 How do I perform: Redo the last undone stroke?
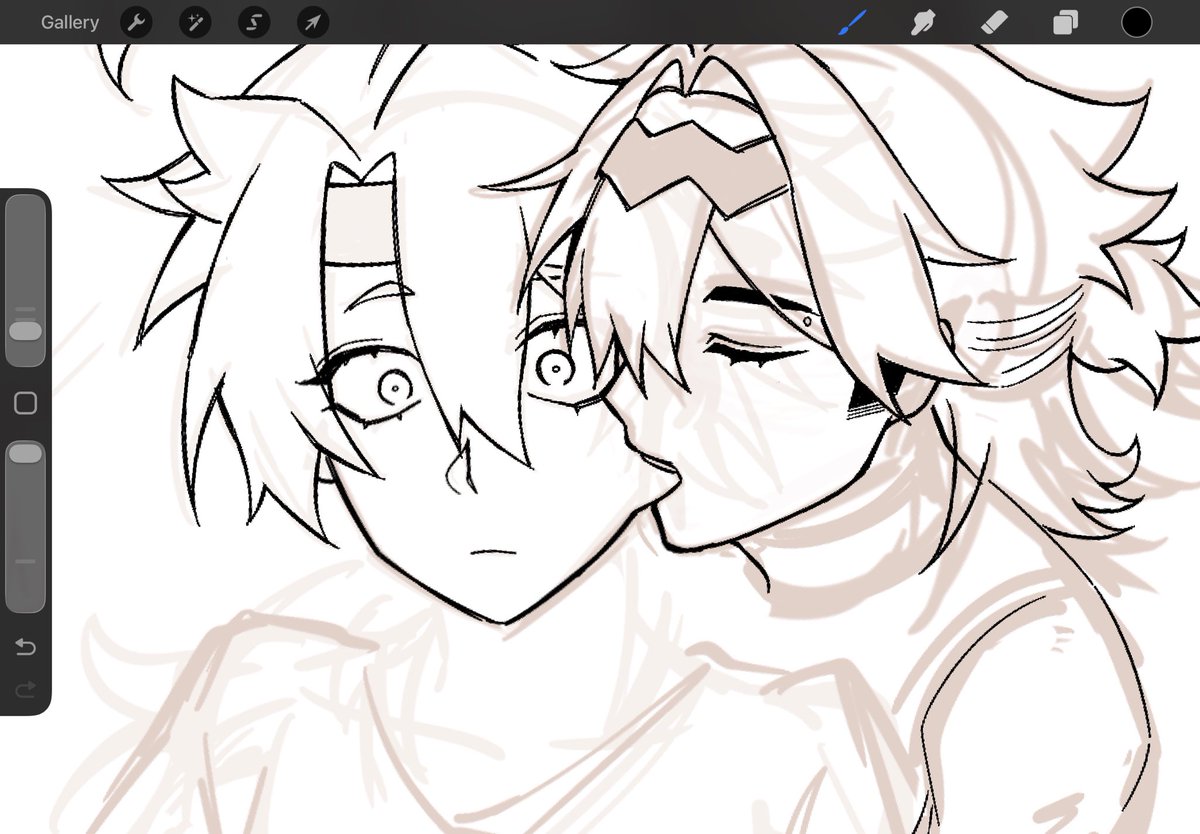[x=25, y=689]
